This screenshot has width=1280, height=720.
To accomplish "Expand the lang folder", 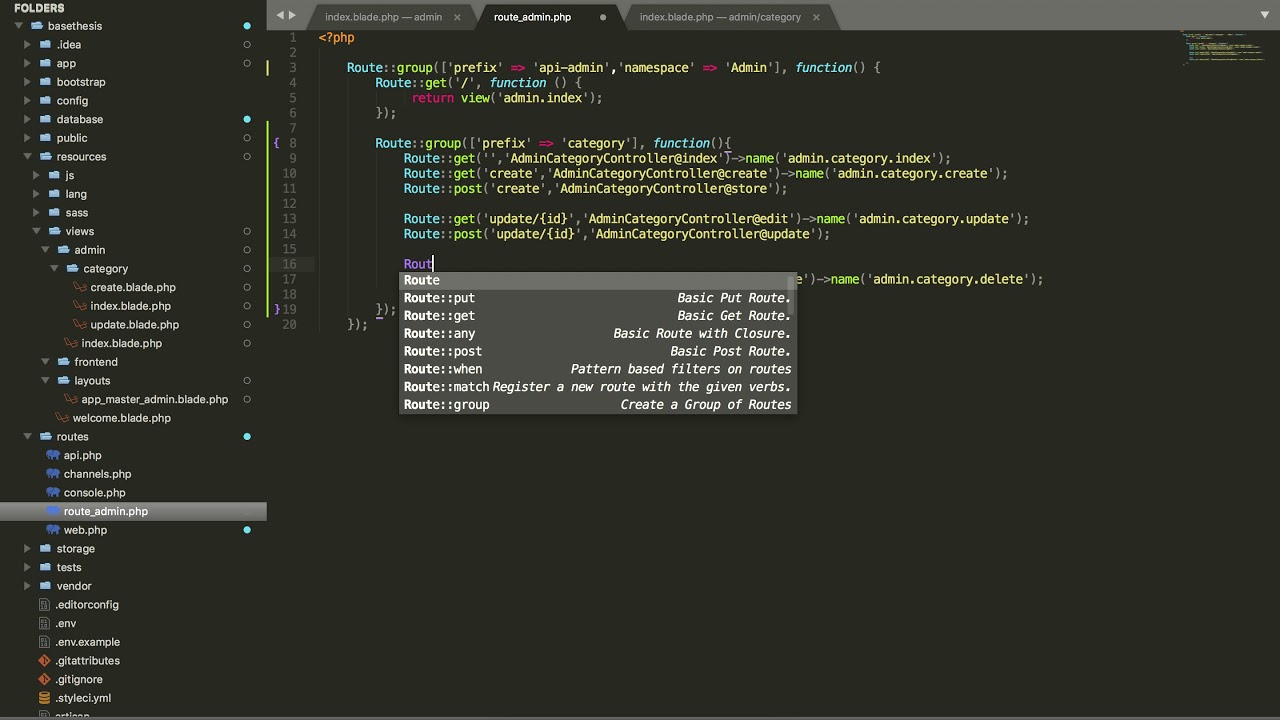I will point(37,194).
